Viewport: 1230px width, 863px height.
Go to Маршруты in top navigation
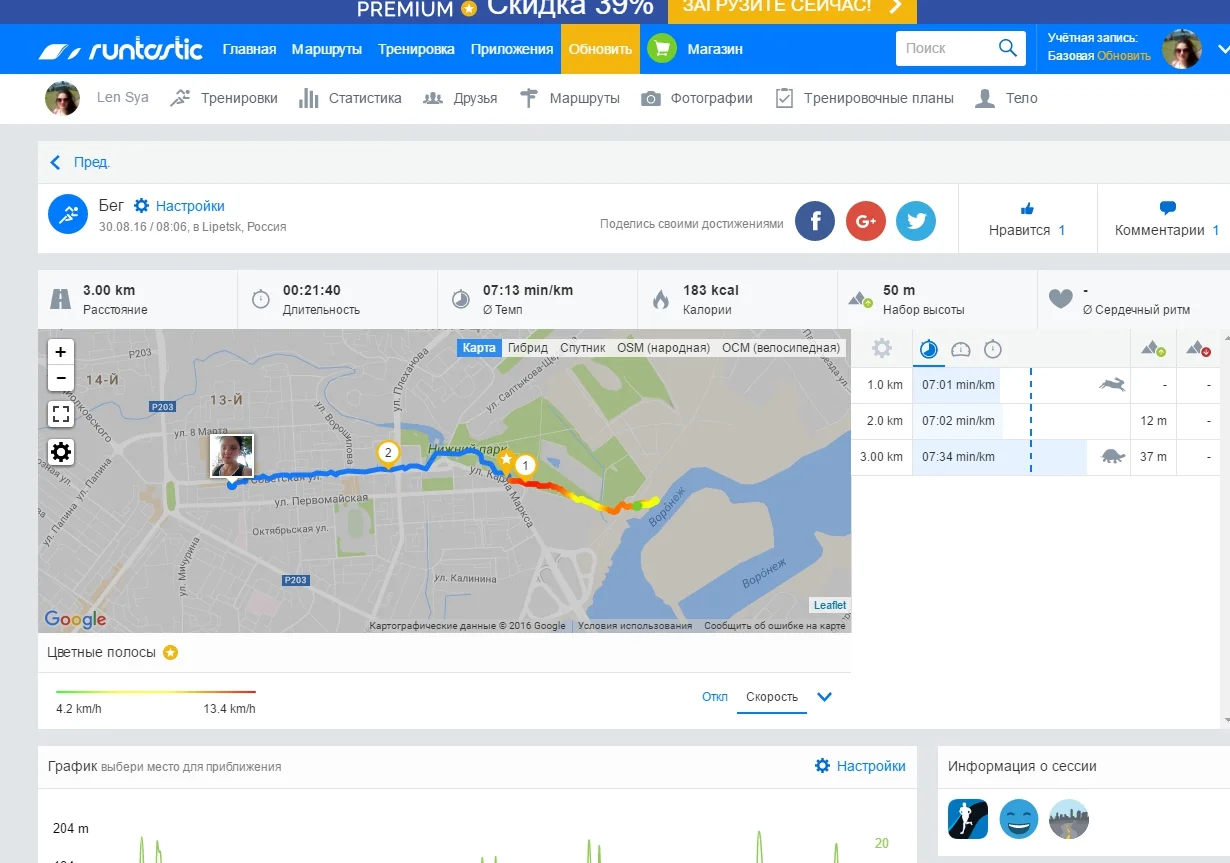327,49
